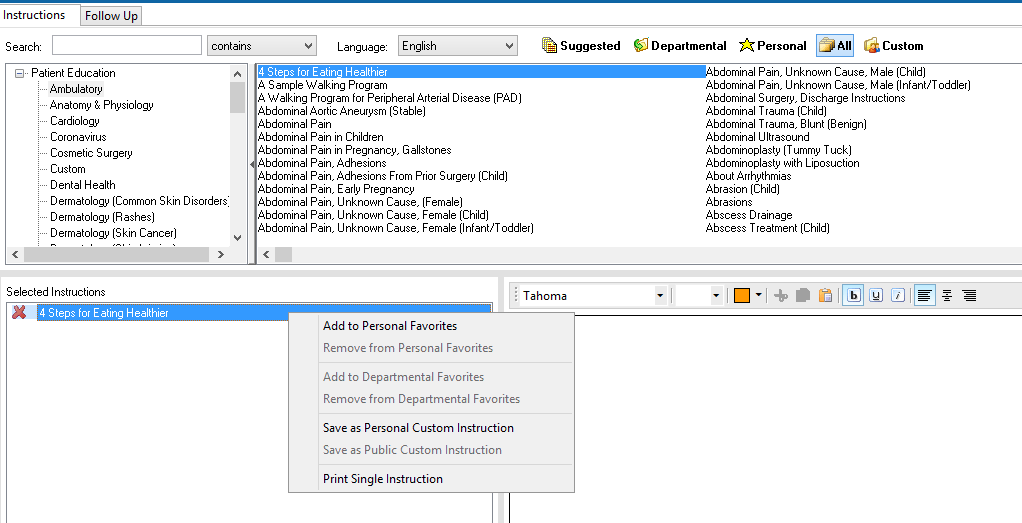Open the Language dropdown
This screenshot has width=1022, height=523.
(457, 46)
